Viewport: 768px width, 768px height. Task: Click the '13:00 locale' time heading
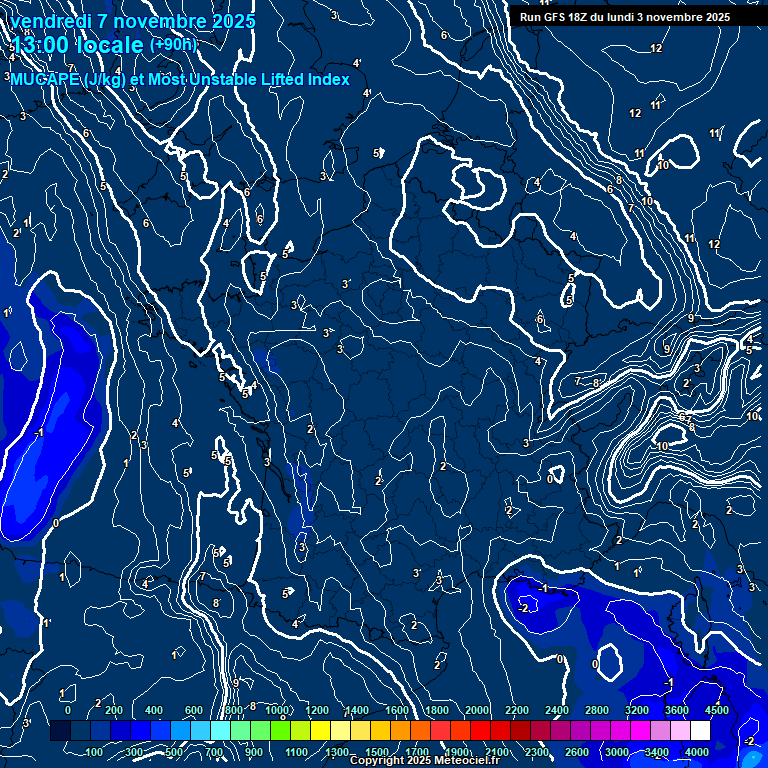click(x=77, y=45)
